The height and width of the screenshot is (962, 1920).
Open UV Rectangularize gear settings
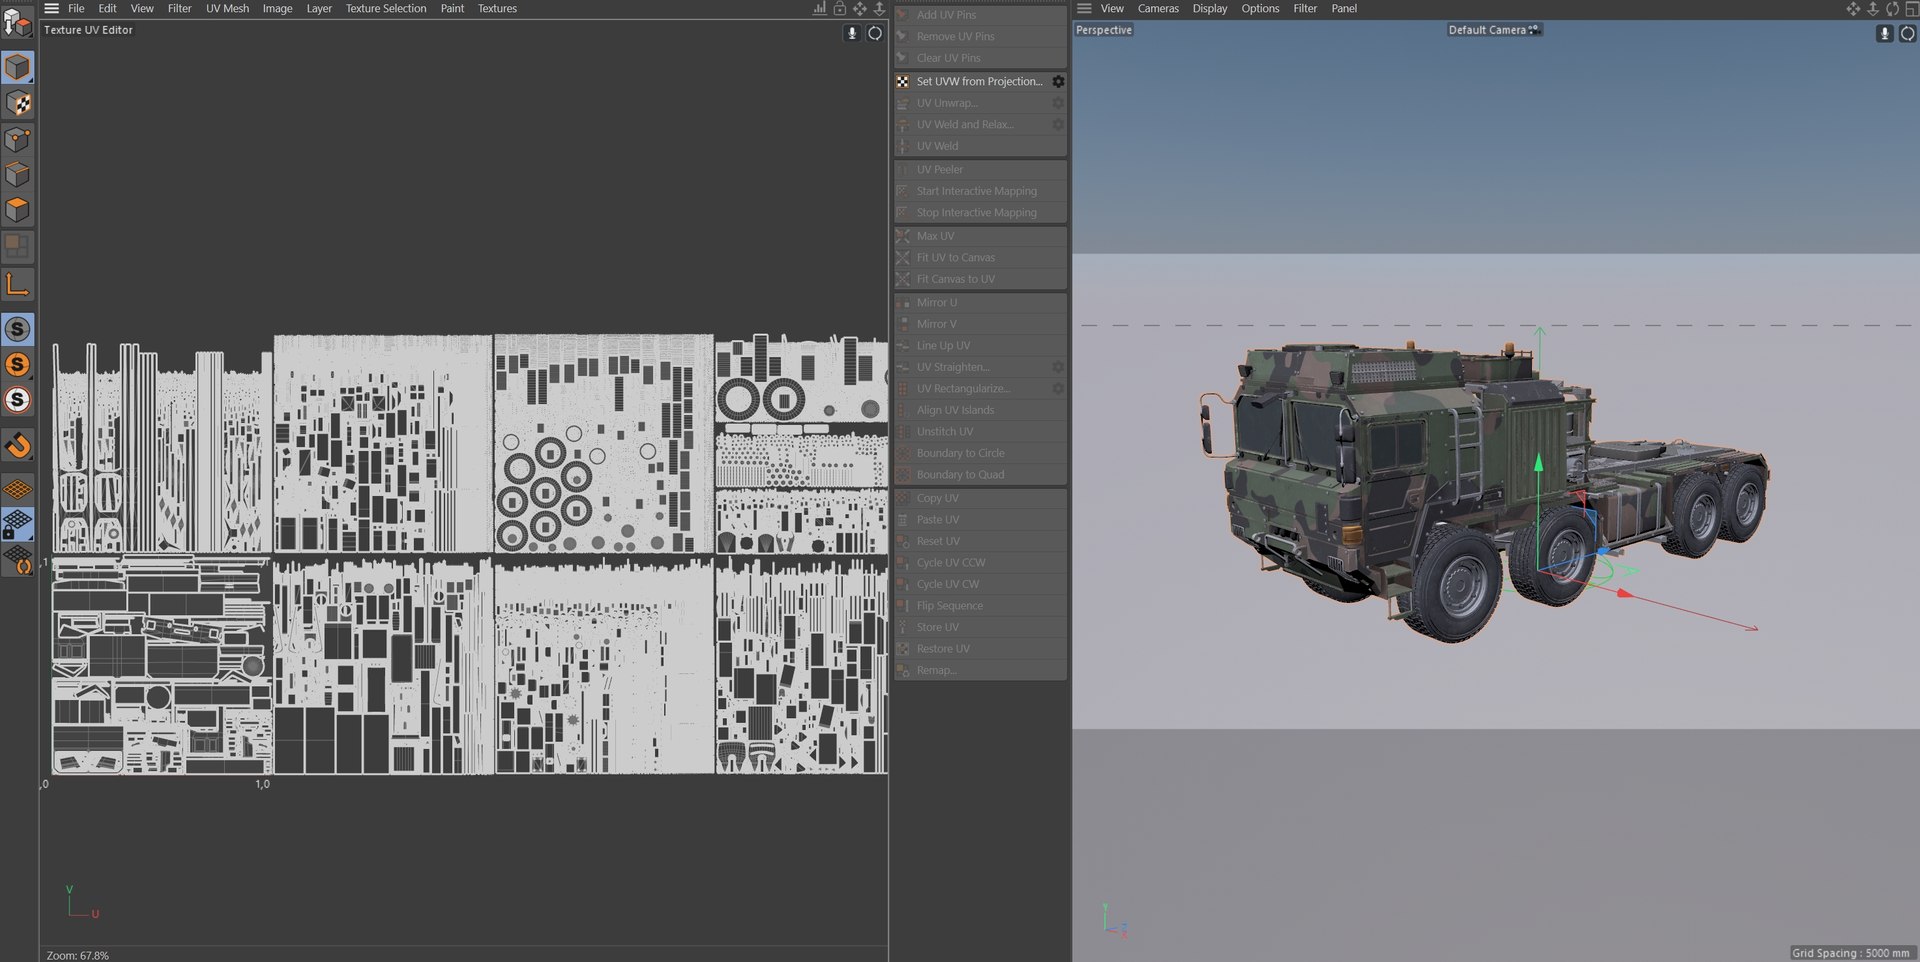pos(1058,388)
